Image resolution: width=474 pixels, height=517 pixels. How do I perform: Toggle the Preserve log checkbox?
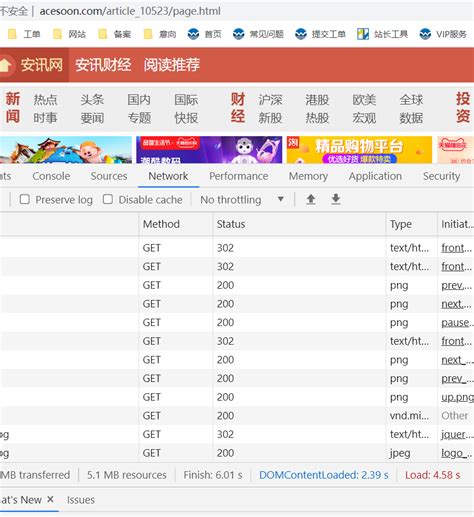(x=25, y=199)
